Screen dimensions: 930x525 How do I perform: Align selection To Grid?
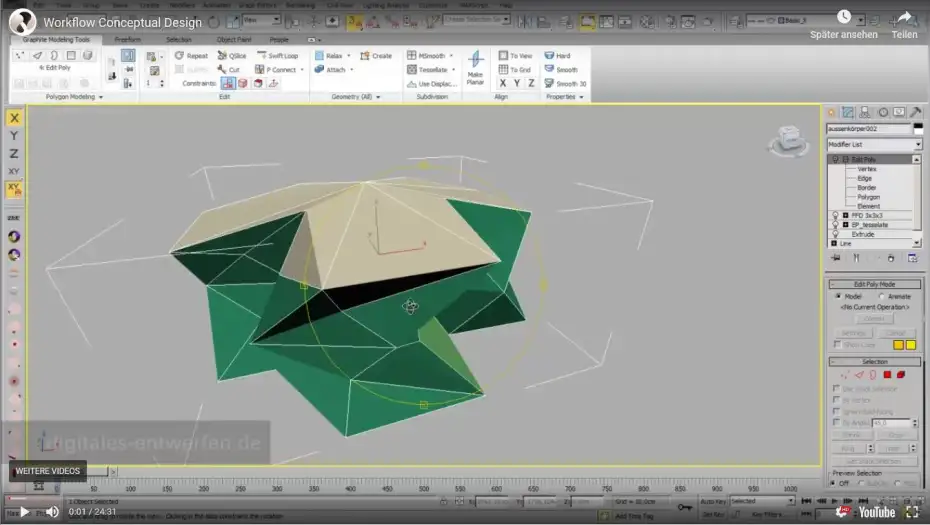[515, 69]
